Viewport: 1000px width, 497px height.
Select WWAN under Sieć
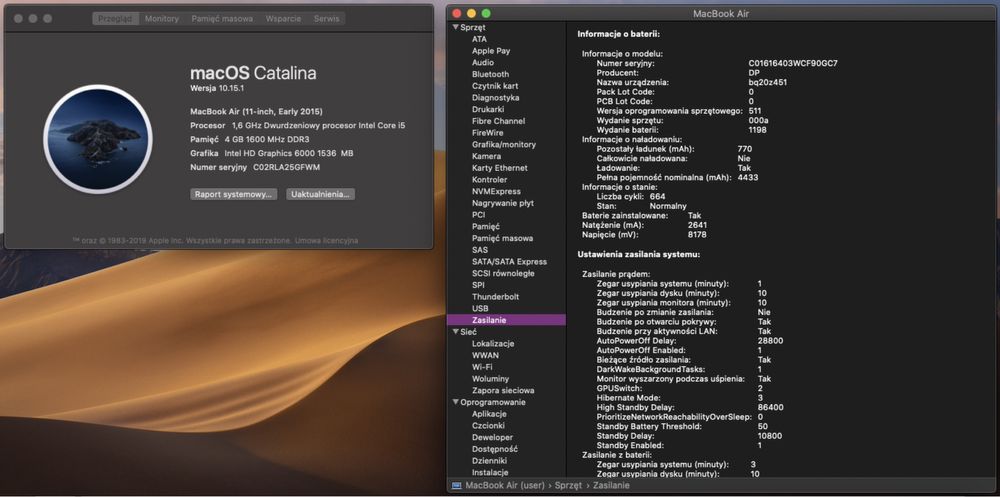tap(485, 355)
